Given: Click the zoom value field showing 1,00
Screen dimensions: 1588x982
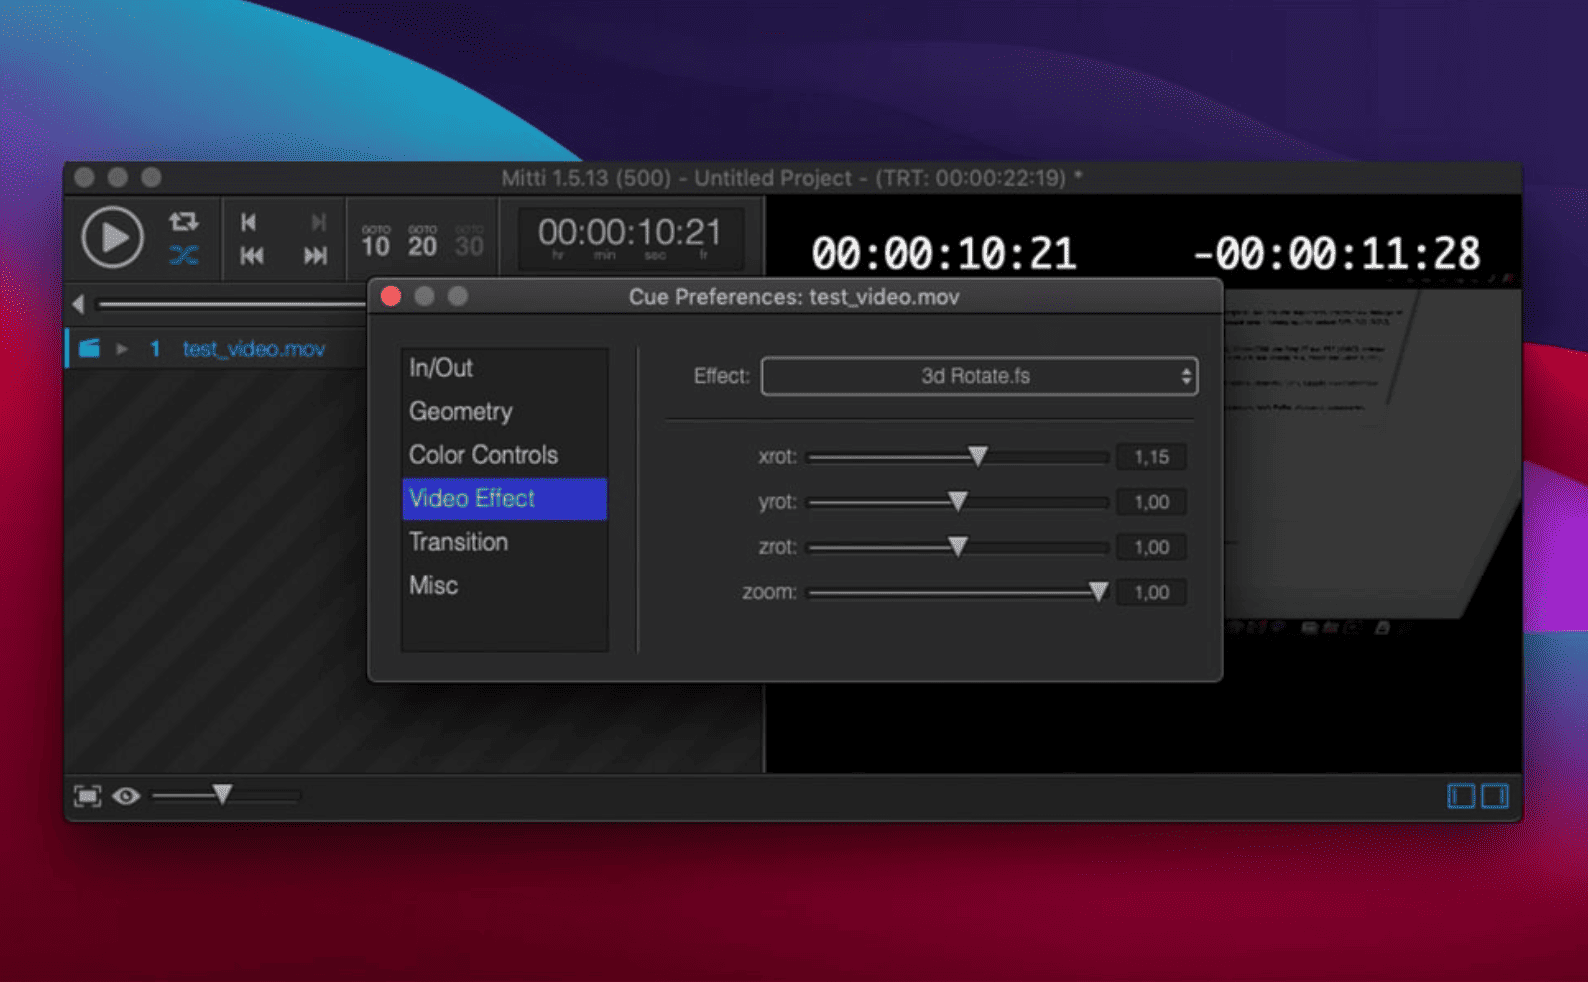Looking at the screenshot, I should (1152, 592).
